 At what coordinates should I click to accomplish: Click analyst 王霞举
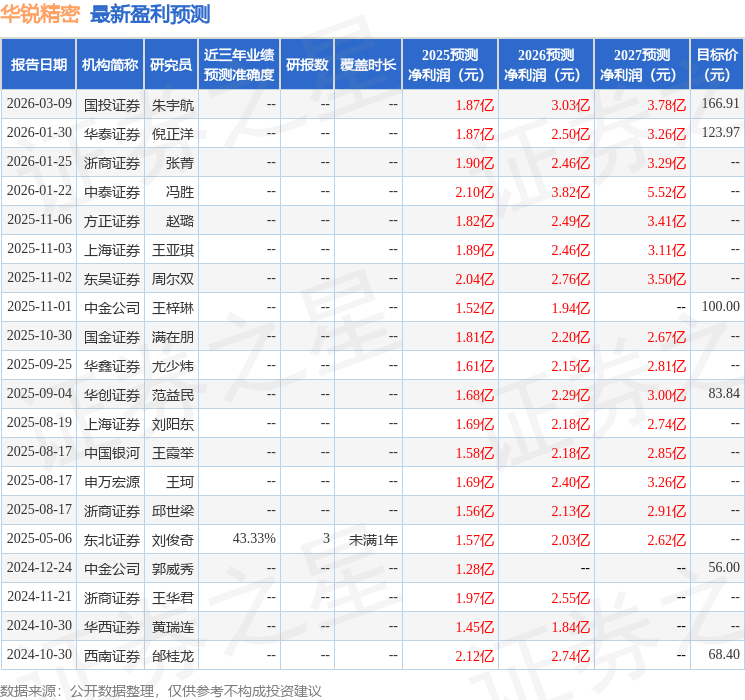point(172,453)
